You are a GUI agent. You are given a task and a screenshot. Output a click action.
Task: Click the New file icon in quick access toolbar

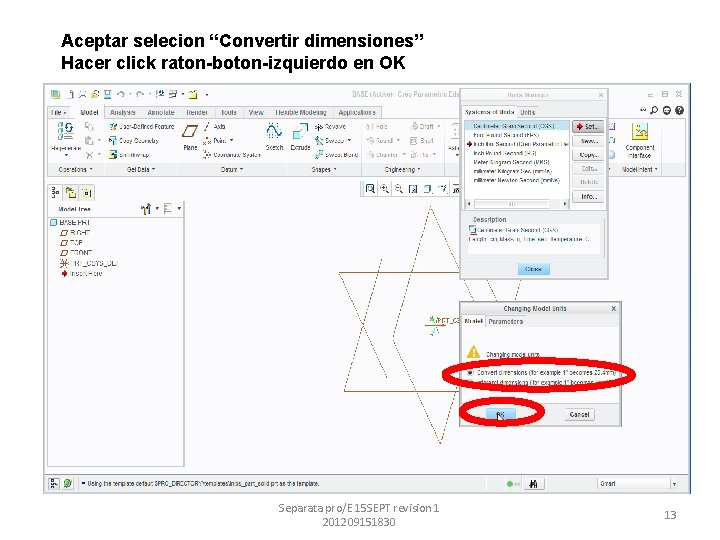70,95
